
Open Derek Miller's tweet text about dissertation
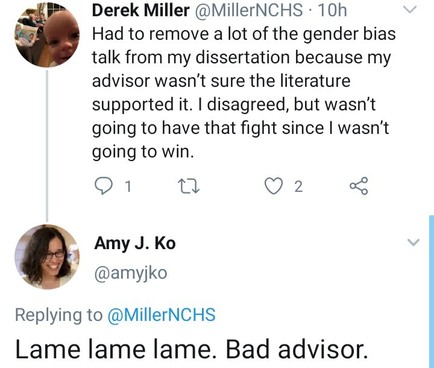244,93
